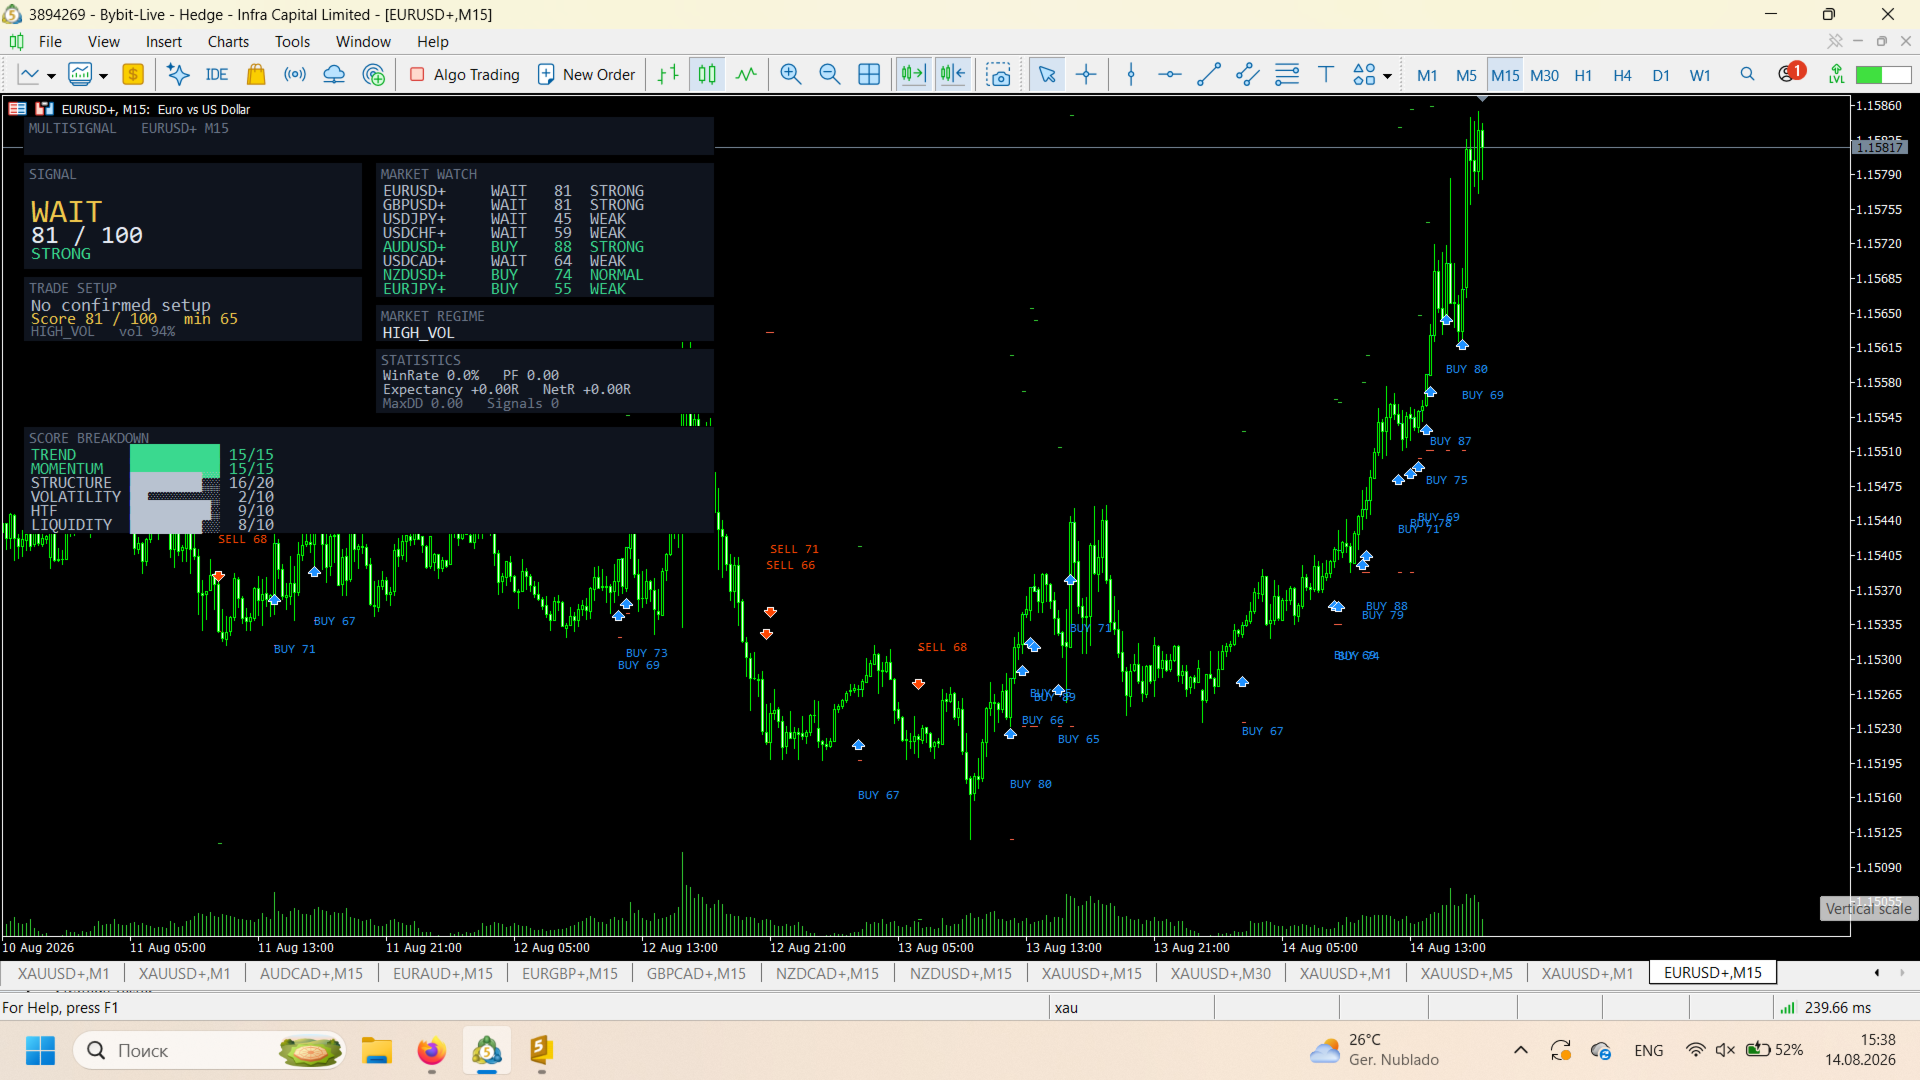
Task: Zoom out of the chart
Action: (829, 74)
